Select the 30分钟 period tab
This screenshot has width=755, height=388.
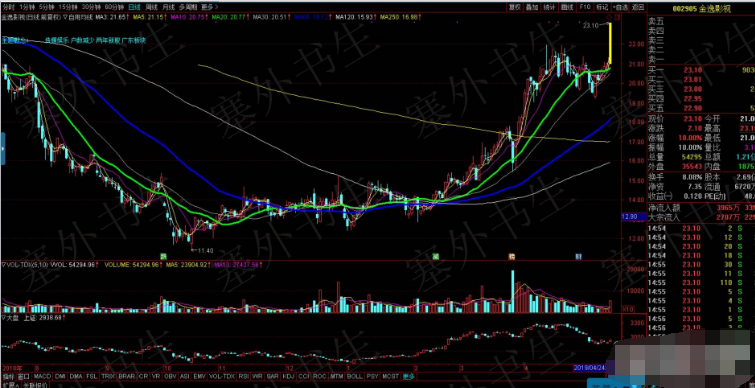tap(91, 7)
